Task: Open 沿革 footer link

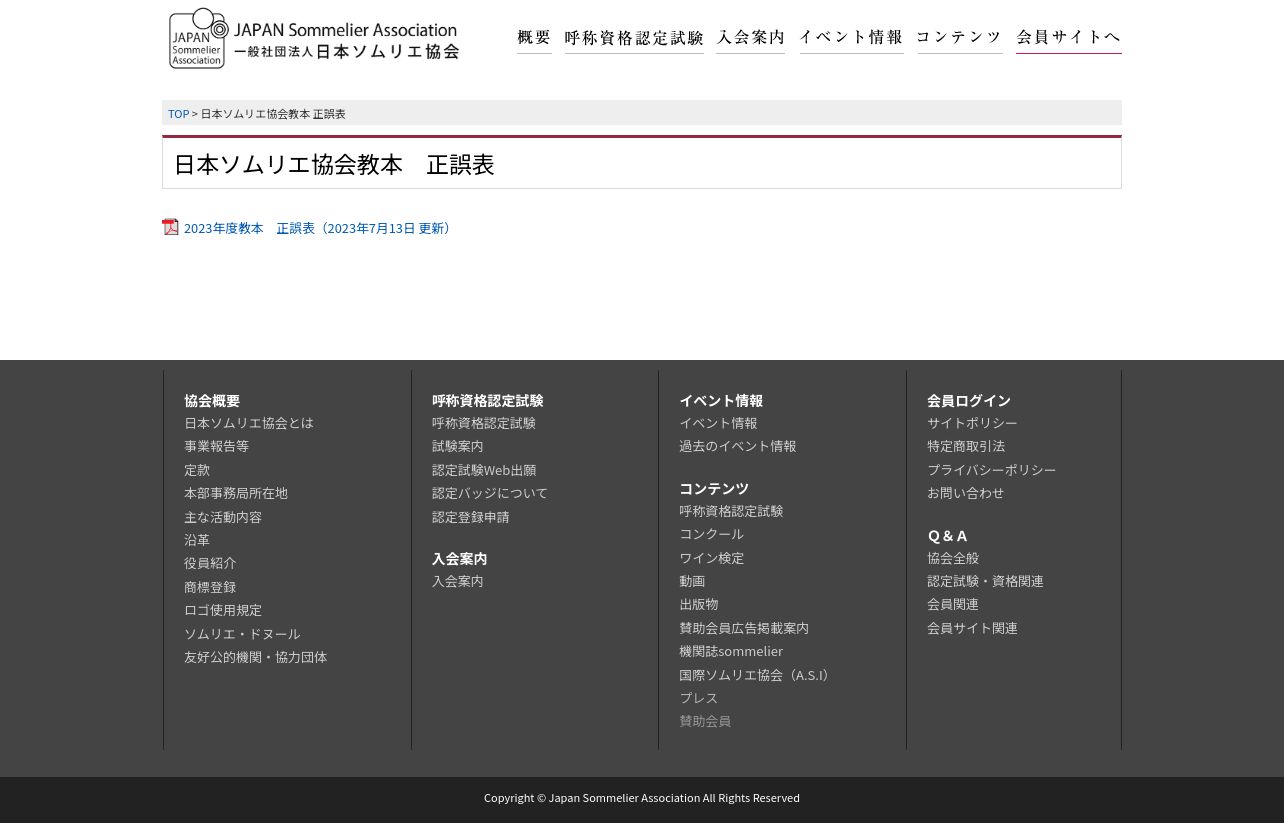Action: point(197,540)
